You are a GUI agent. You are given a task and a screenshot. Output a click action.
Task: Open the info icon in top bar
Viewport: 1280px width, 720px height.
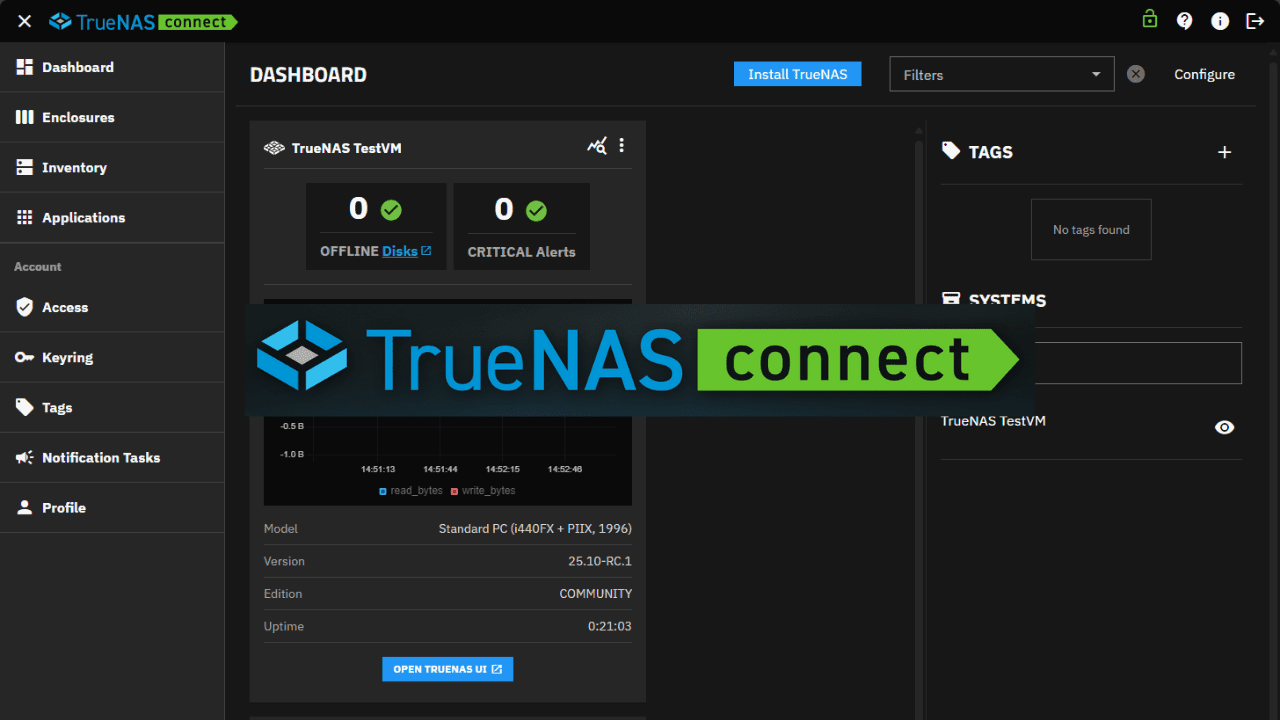click(x=1220, y=21)
